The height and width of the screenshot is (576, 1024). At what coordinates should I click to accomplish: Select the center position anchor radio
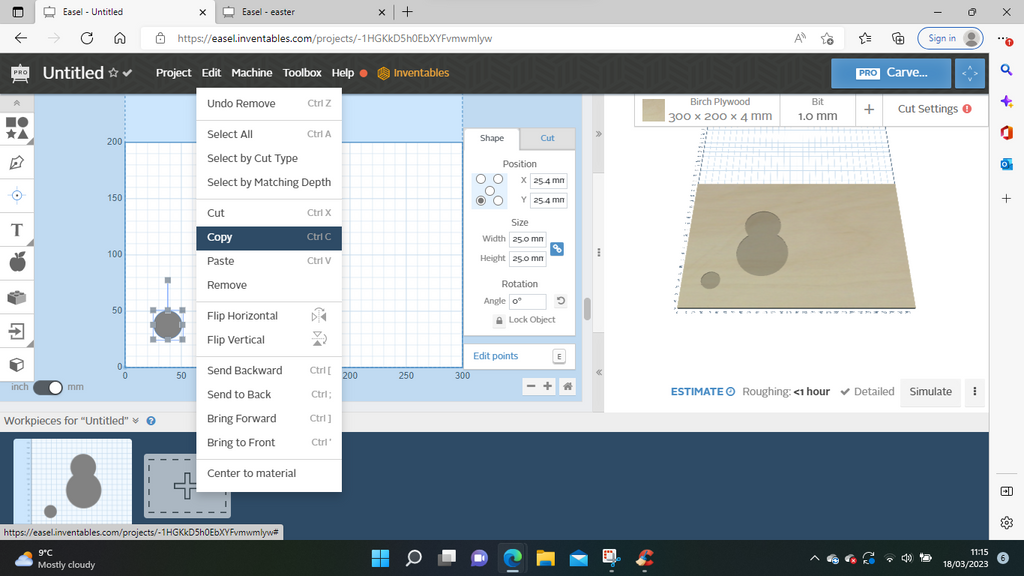pos(490,190)
